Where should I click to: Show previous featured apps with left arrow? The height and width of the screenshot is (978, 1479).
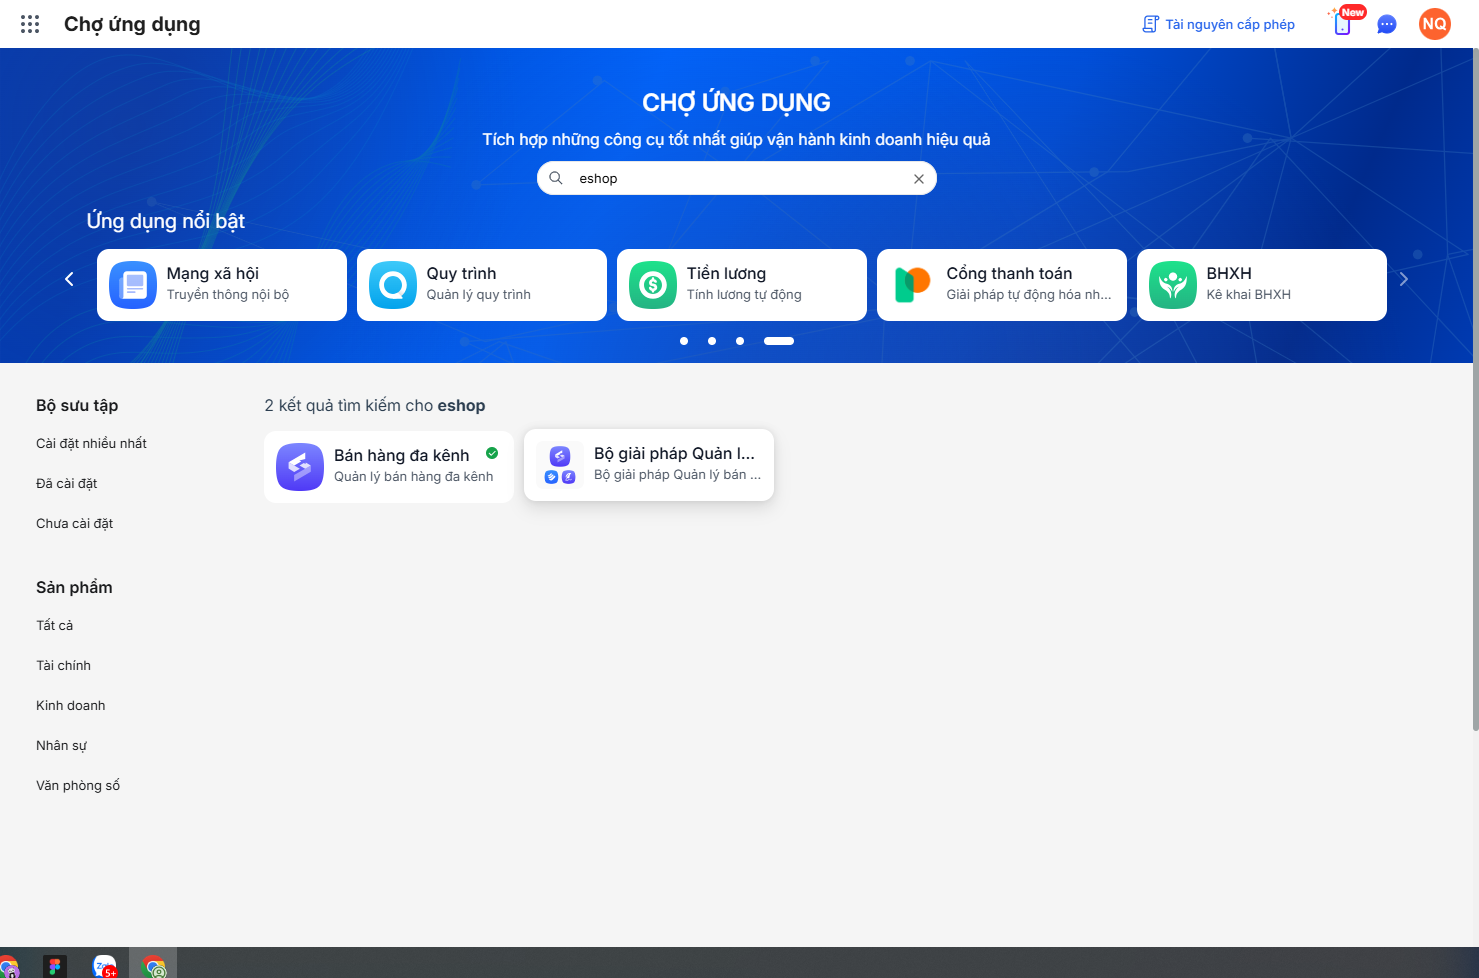click(69, 280)
